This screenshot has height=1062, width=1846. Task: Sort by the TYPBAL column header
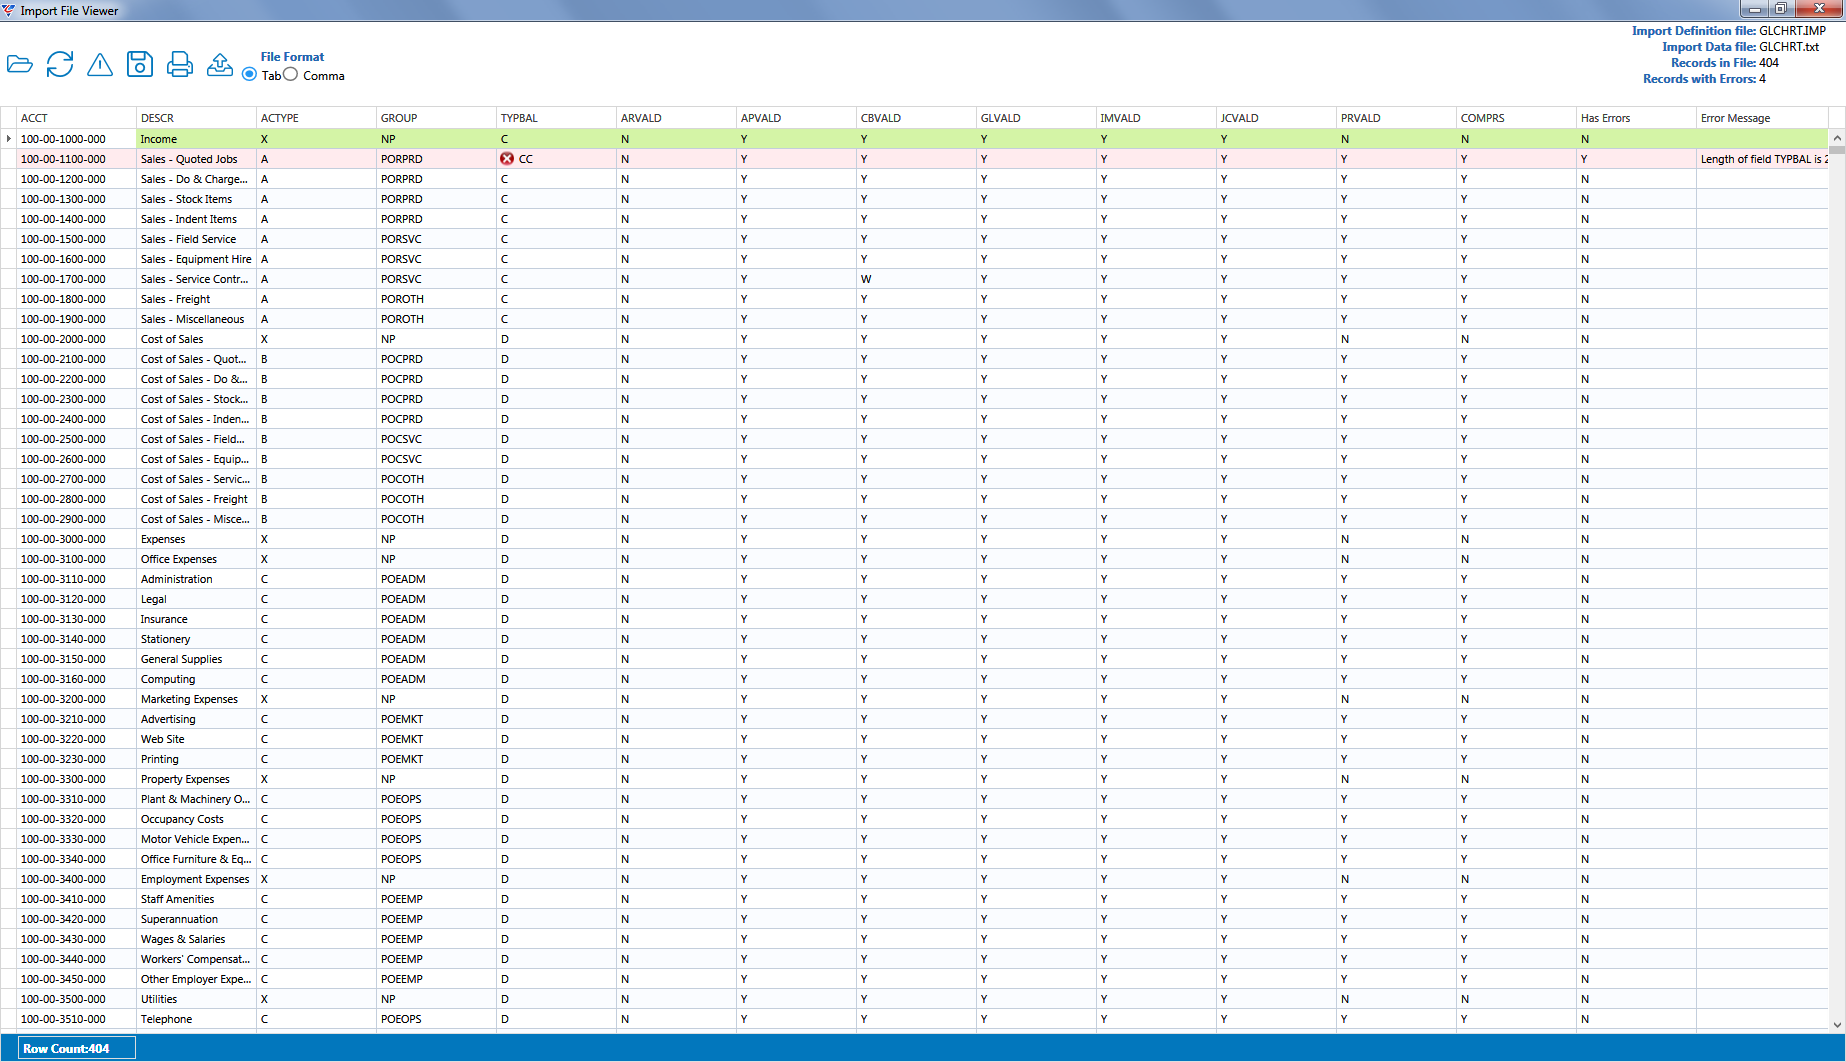click(x=556, y=118)
